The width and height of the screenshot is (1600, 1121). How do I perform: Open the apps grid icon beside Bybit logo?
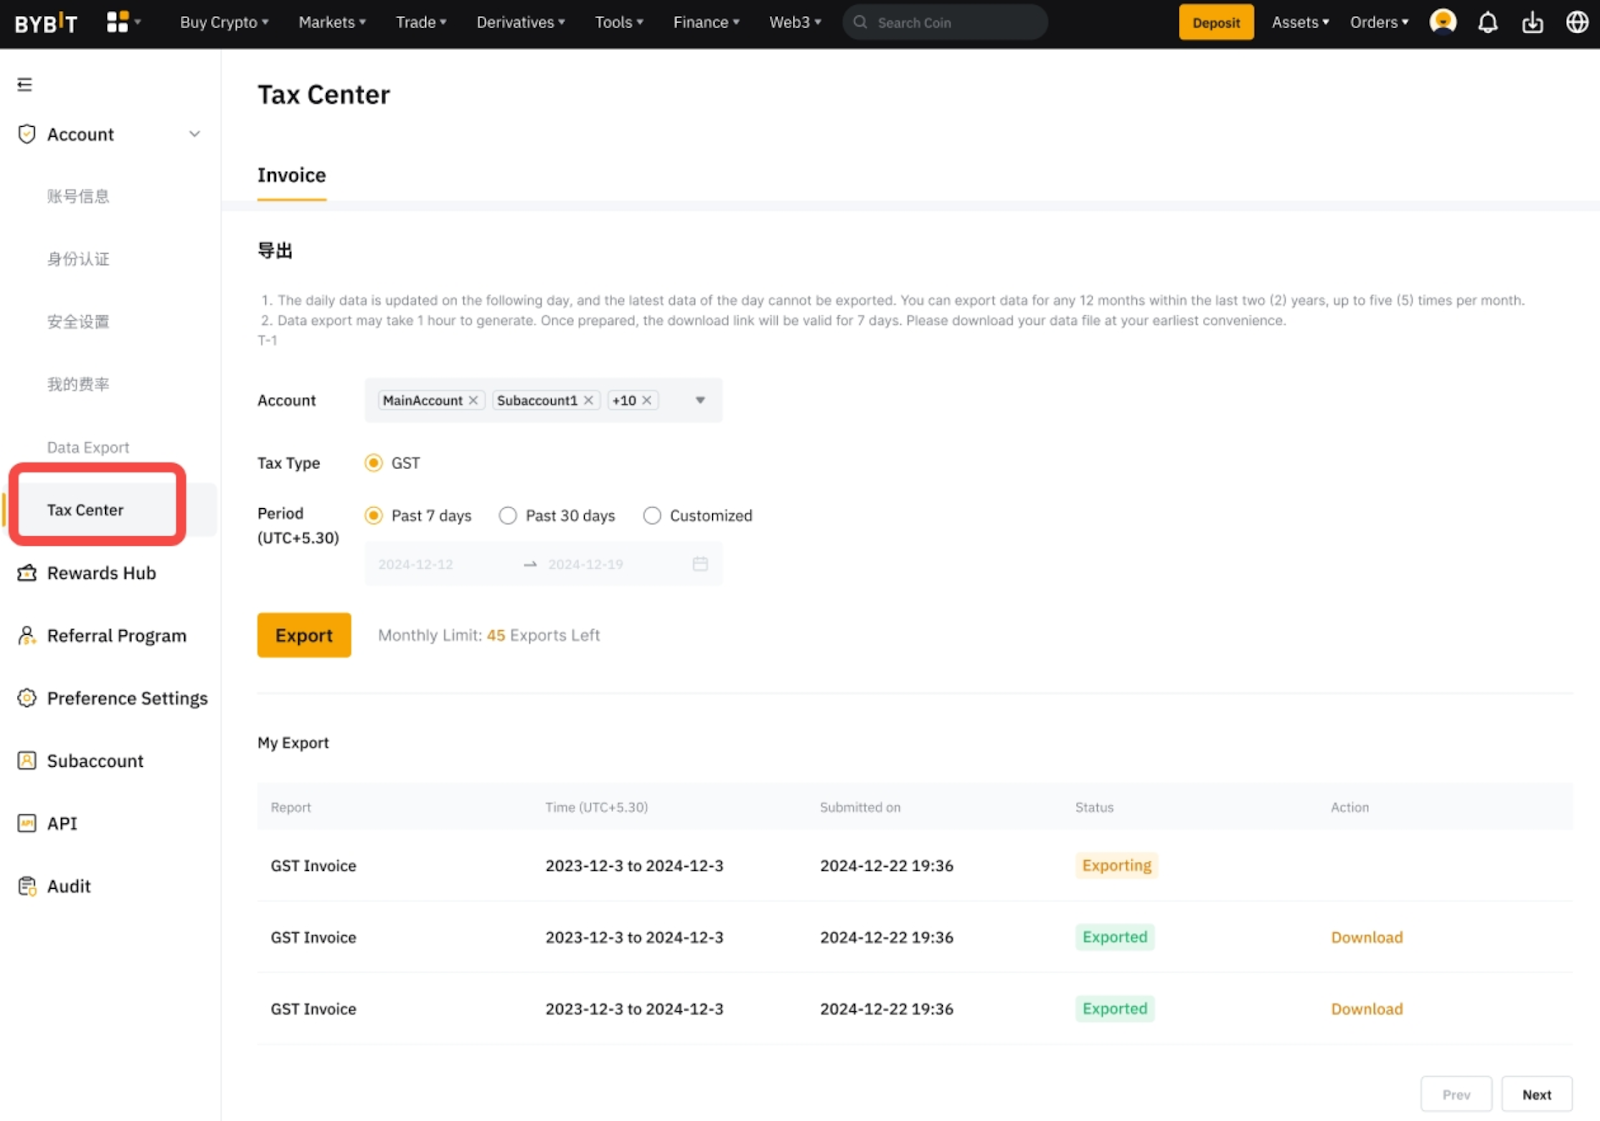point(118,22)
